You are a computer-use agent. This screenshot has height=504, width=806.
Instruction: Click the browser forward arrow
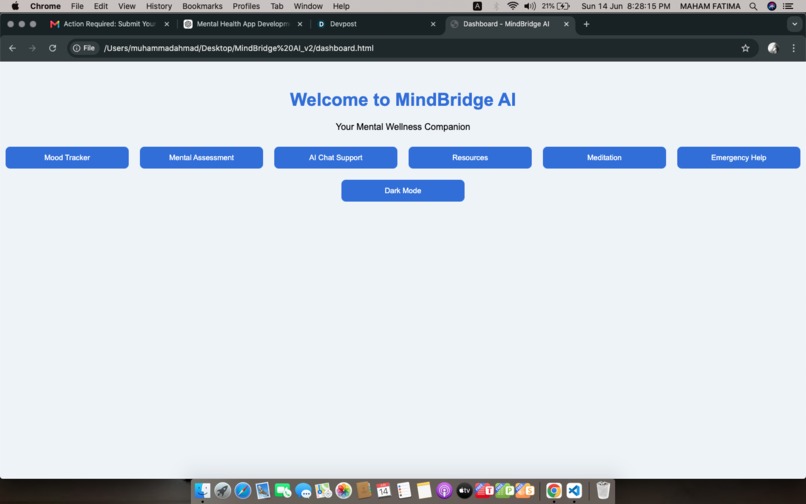pos(32,48)
